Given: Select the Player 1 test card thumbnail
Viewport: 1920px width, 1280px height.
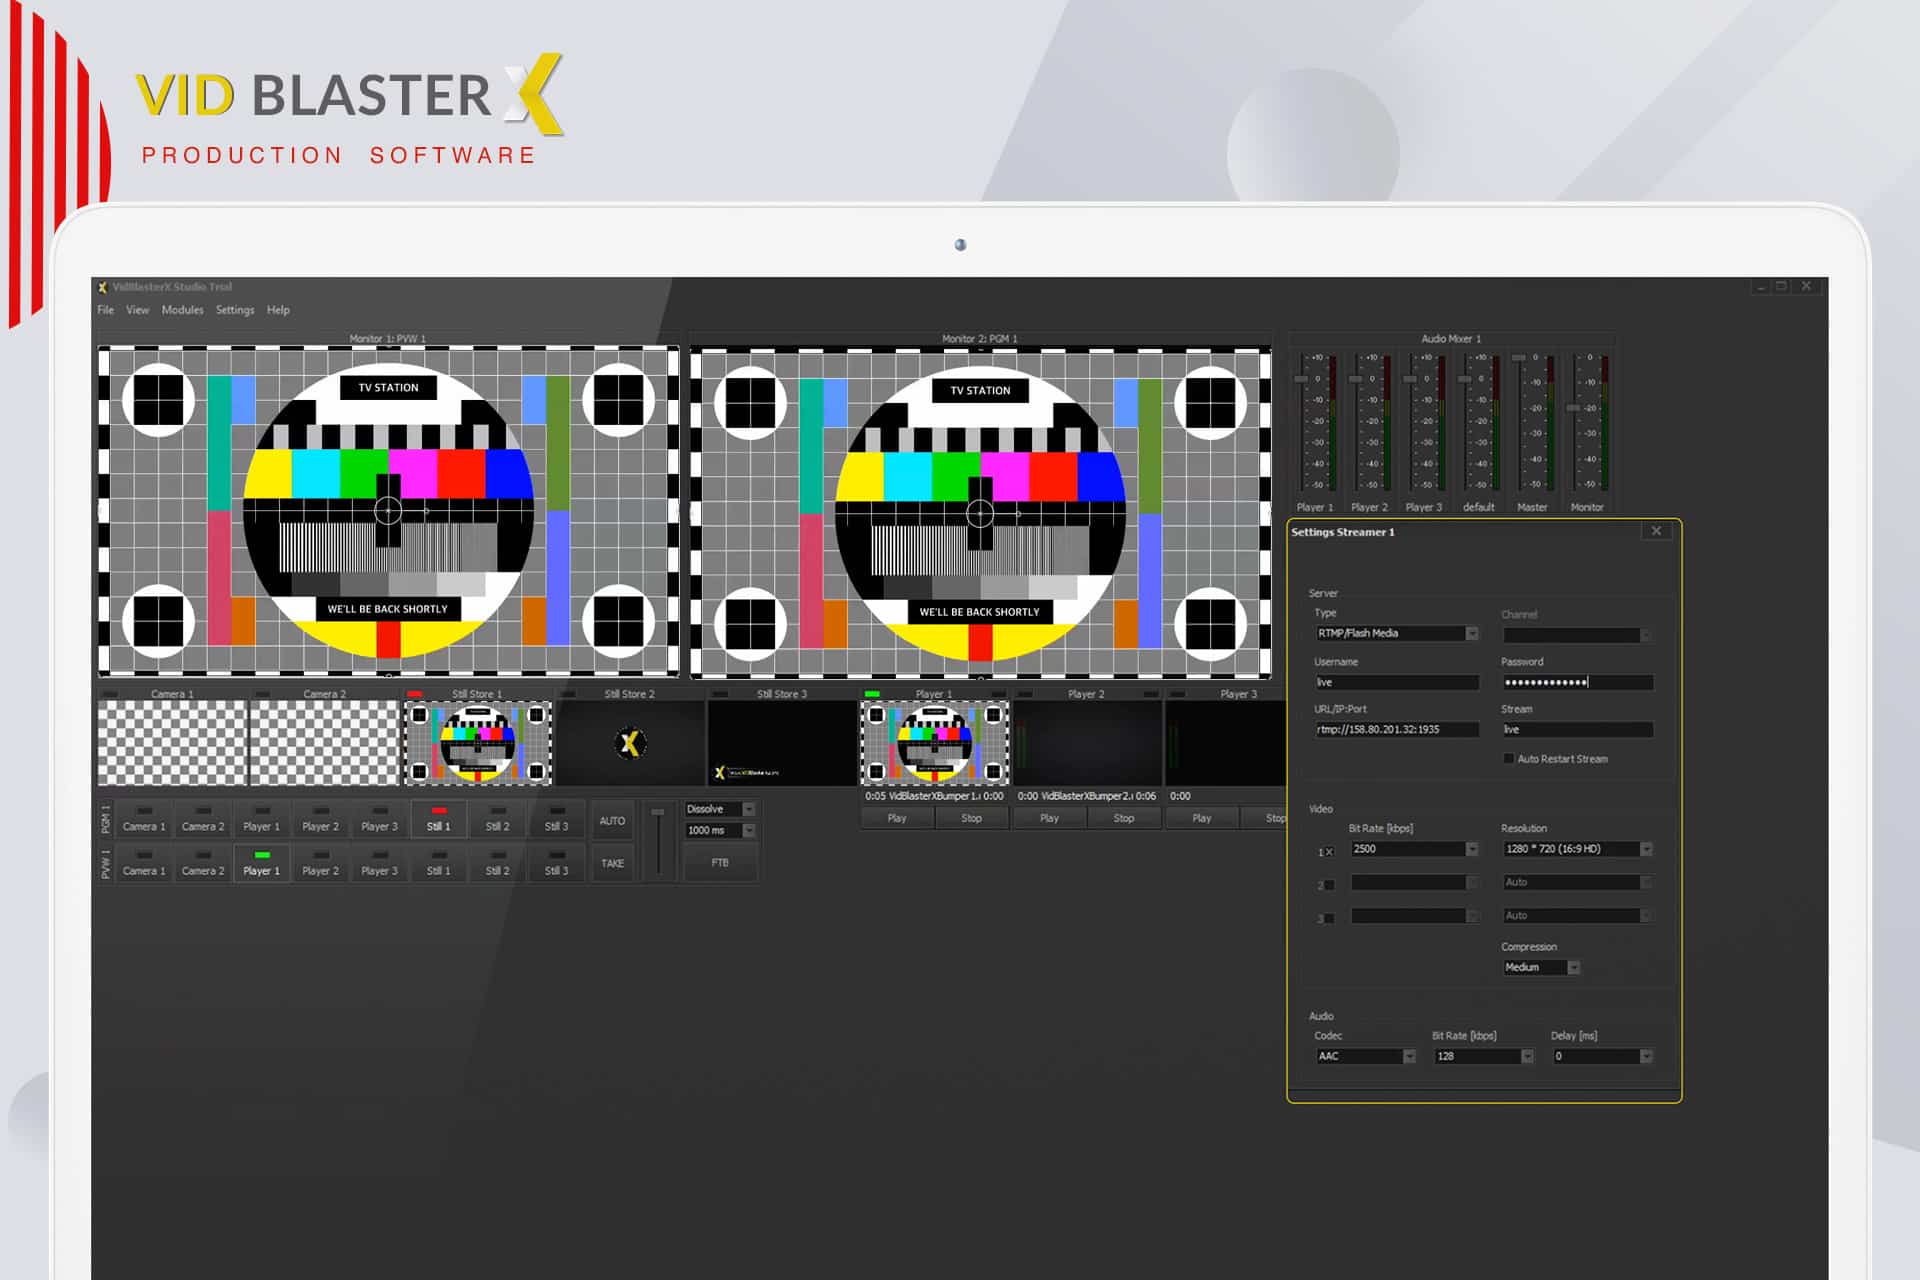Looking at the screenshot, I should (x=934, y=742).
